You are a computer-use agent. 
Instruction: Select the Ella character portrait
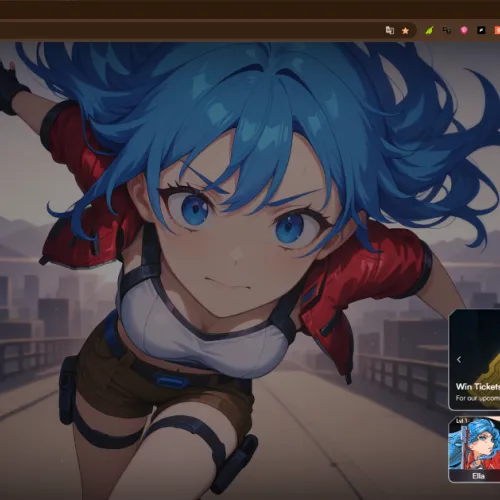pos(474,443)
